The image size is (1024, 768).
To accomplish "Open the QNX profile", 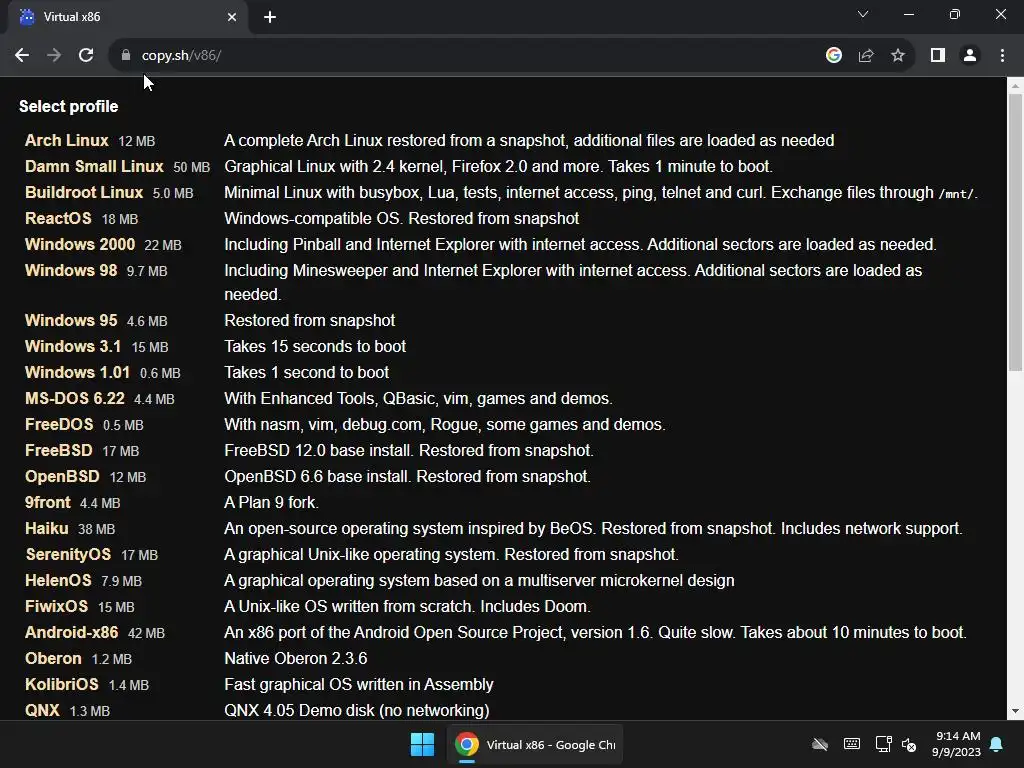I will [42, 711].
